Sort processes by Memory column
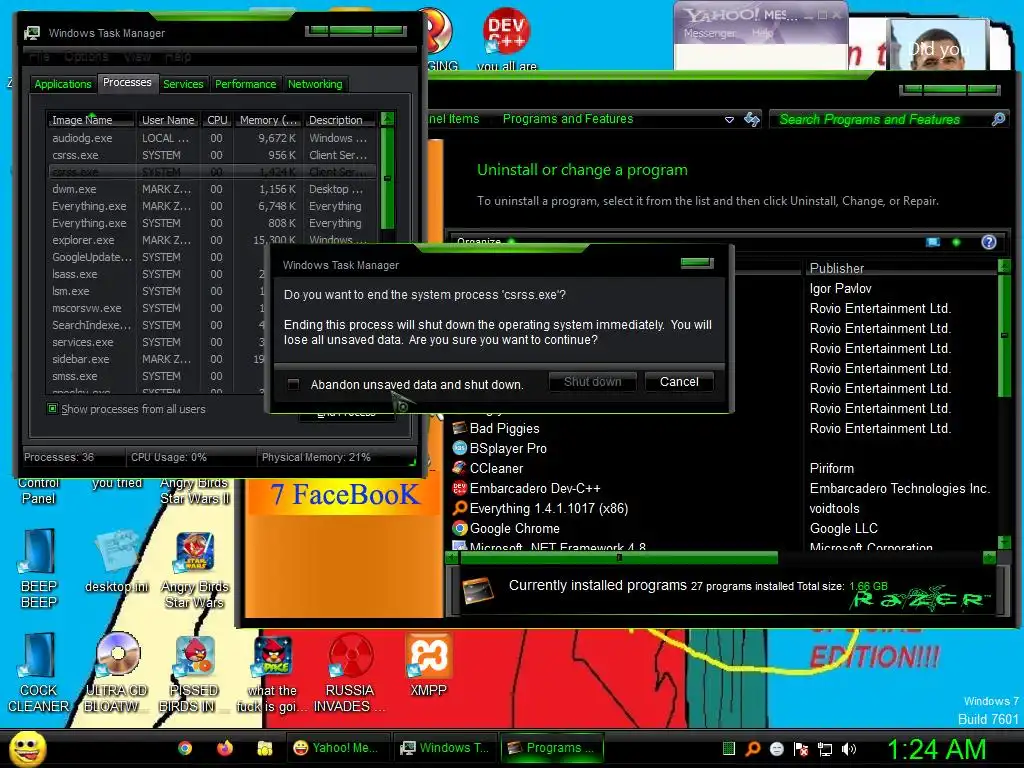Image resolution: width=1024 pixels, height=768 pixels. (x=268, y=120)
